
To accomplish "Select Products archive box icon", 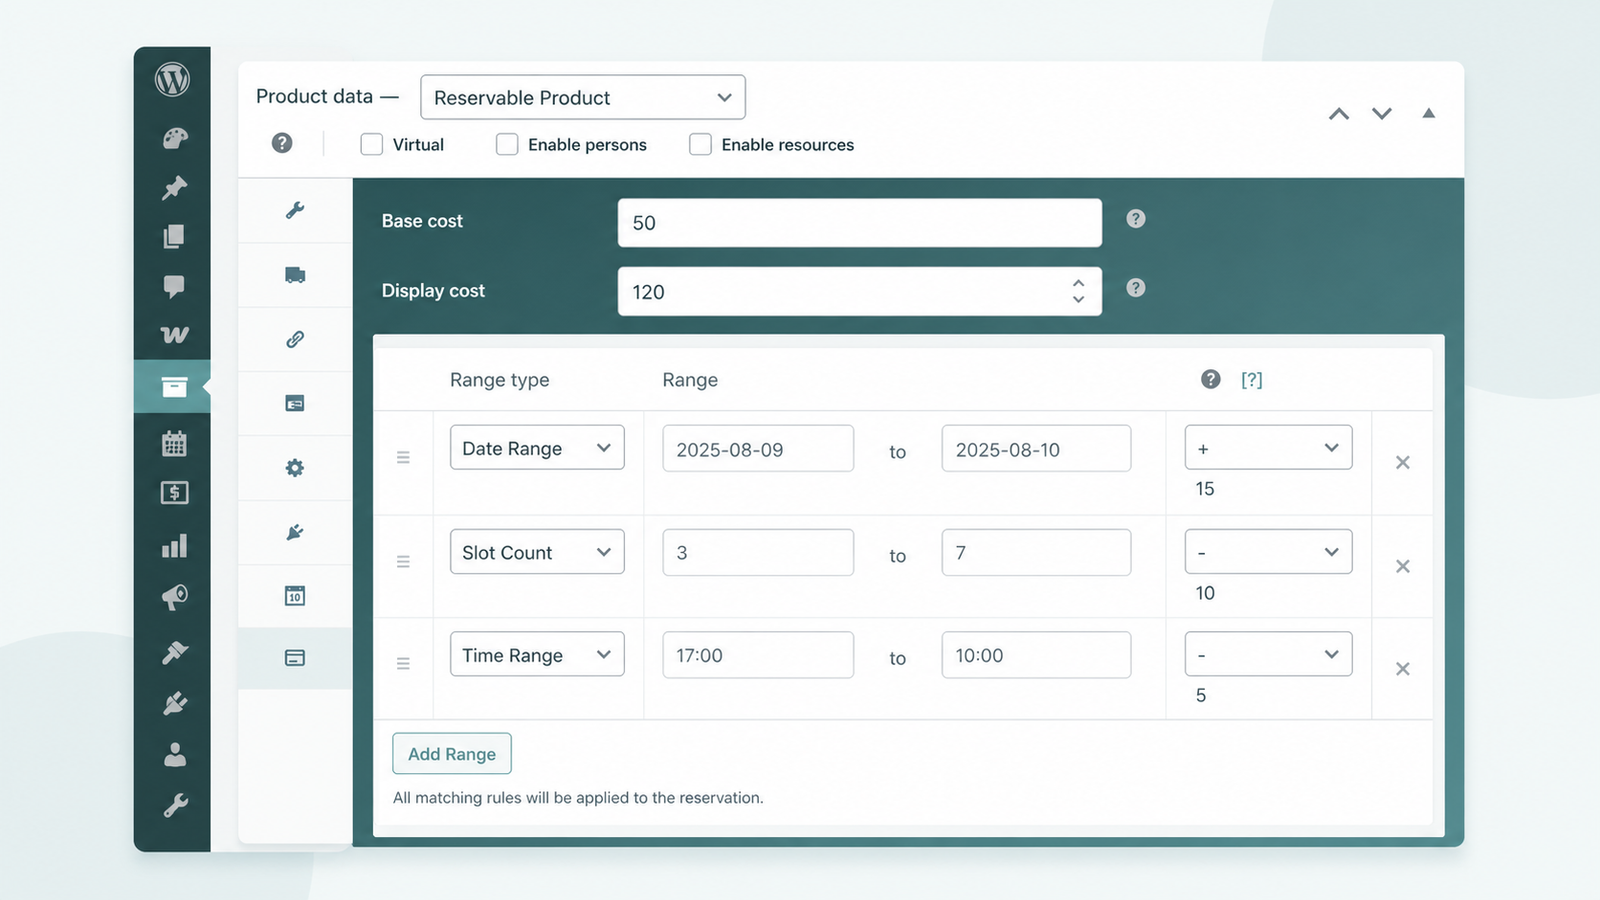I will click(174, 386).
